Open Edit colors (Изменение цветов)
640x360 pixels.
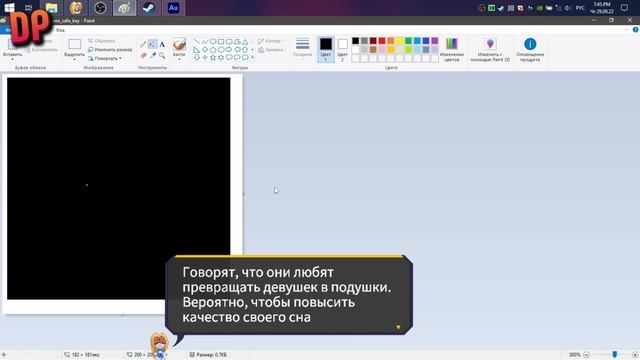451,49
